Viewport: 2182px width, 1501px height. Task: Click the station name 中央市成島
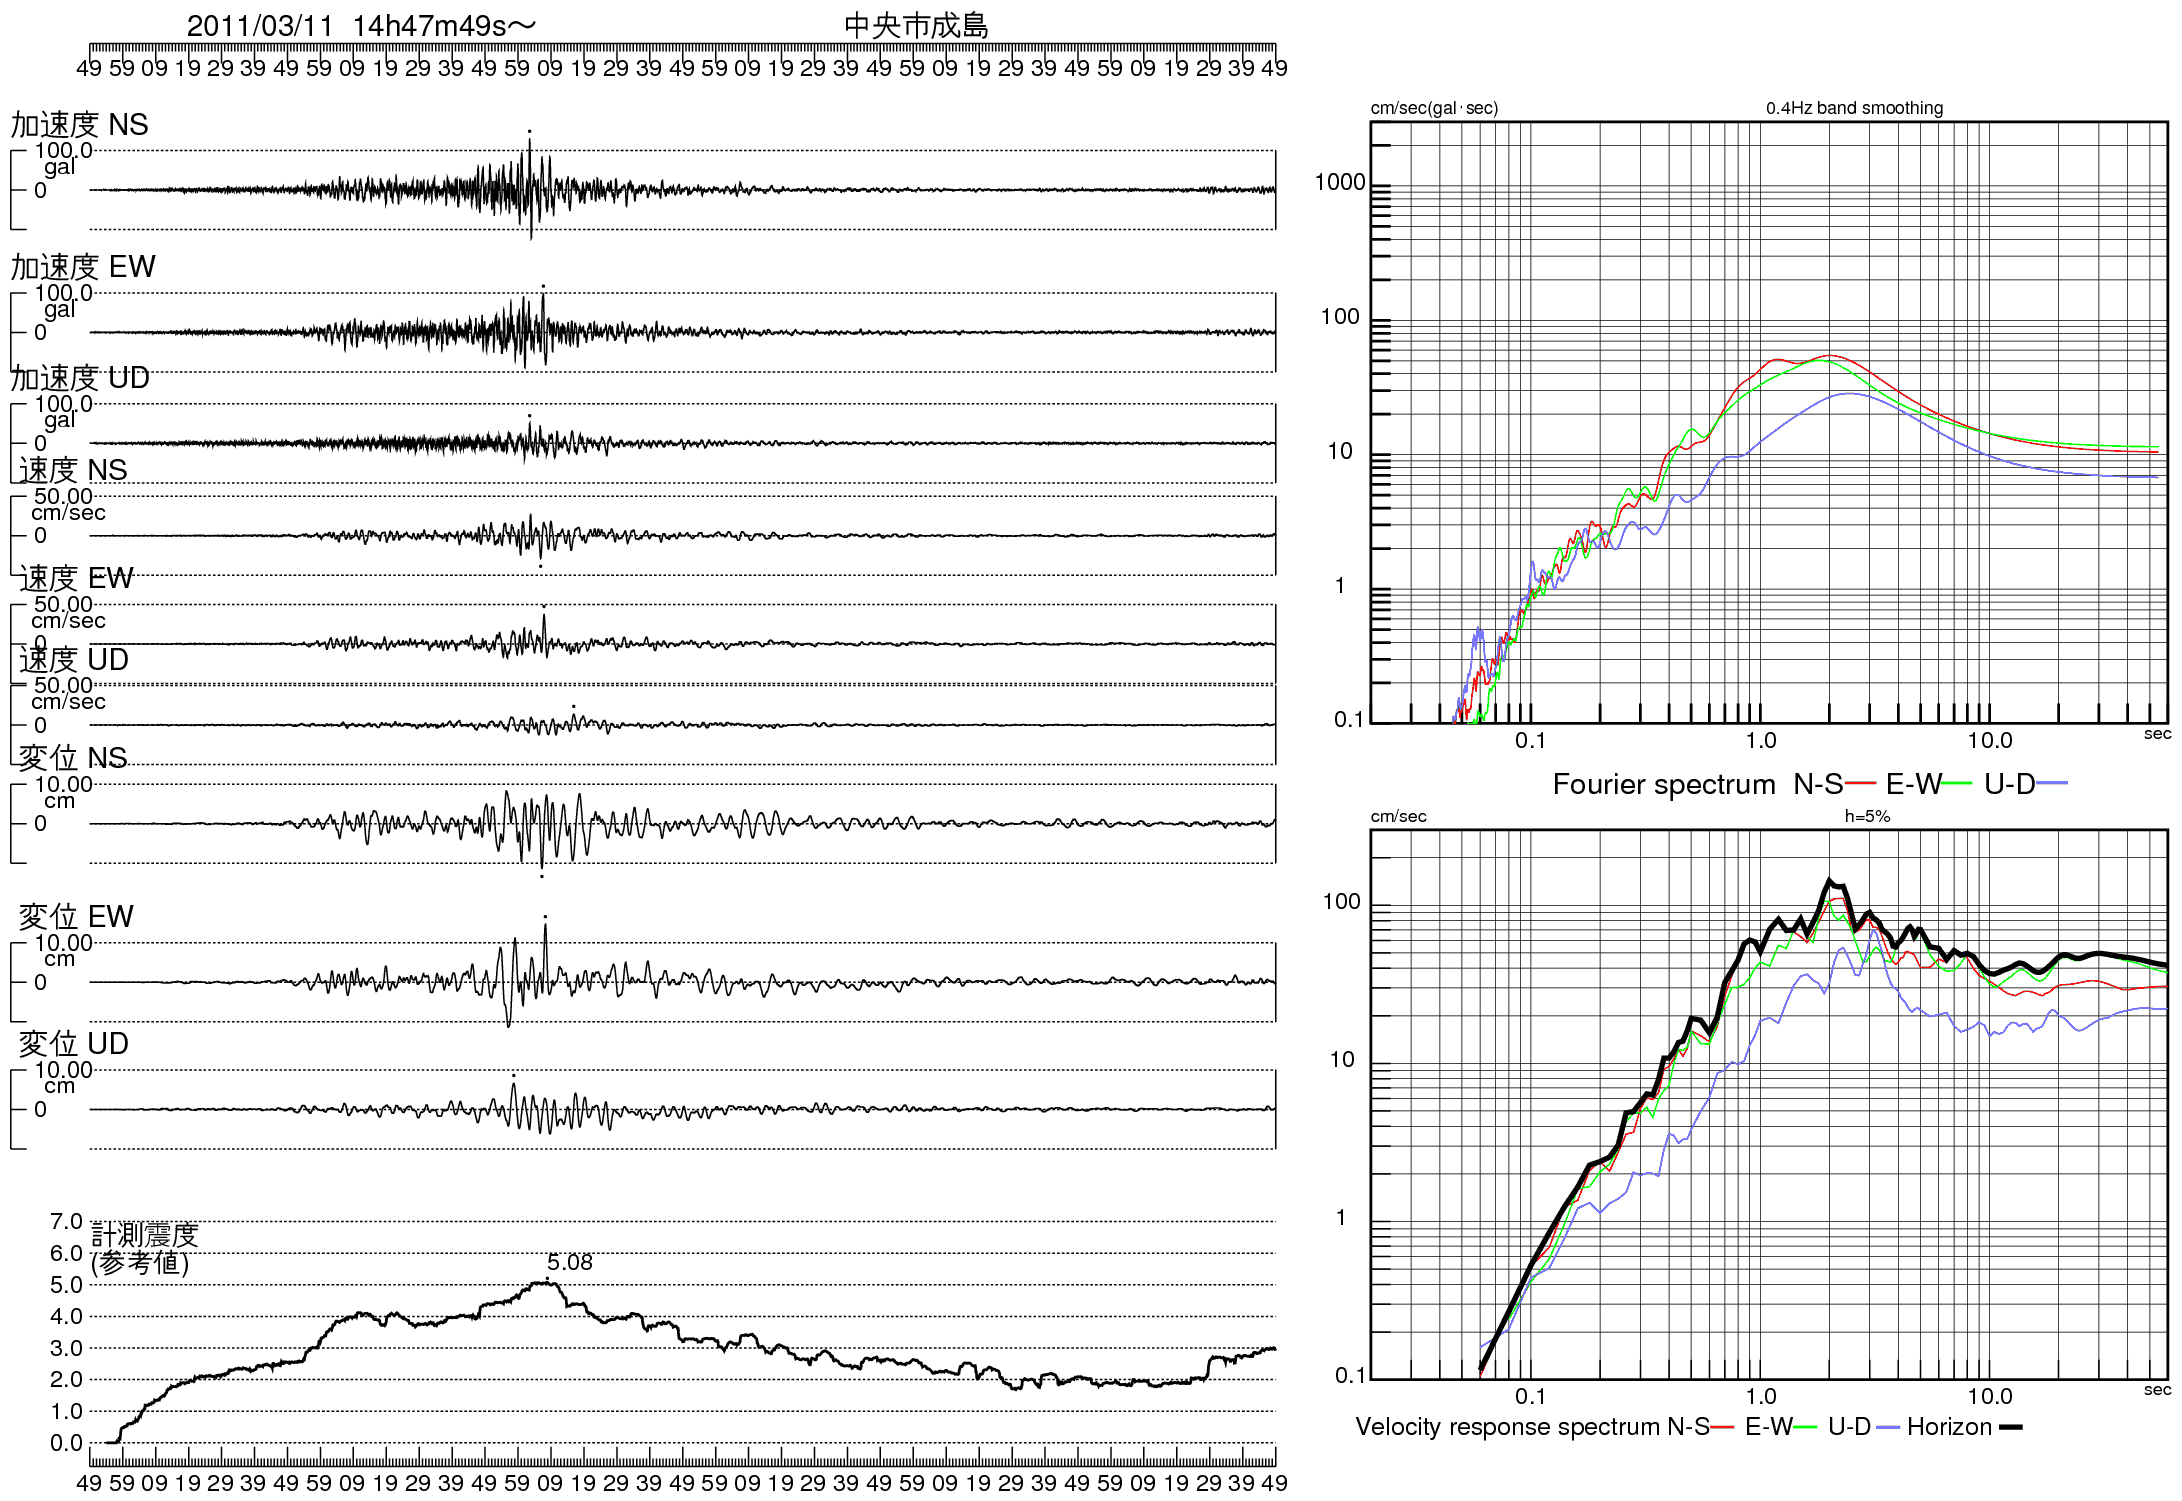pos(916,26)
